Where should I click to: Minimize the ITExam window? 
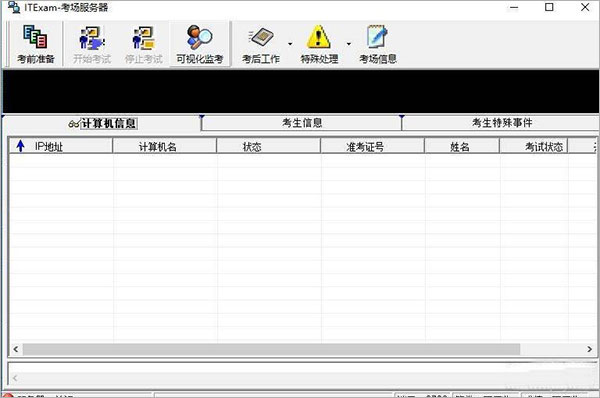coord(514,7)
